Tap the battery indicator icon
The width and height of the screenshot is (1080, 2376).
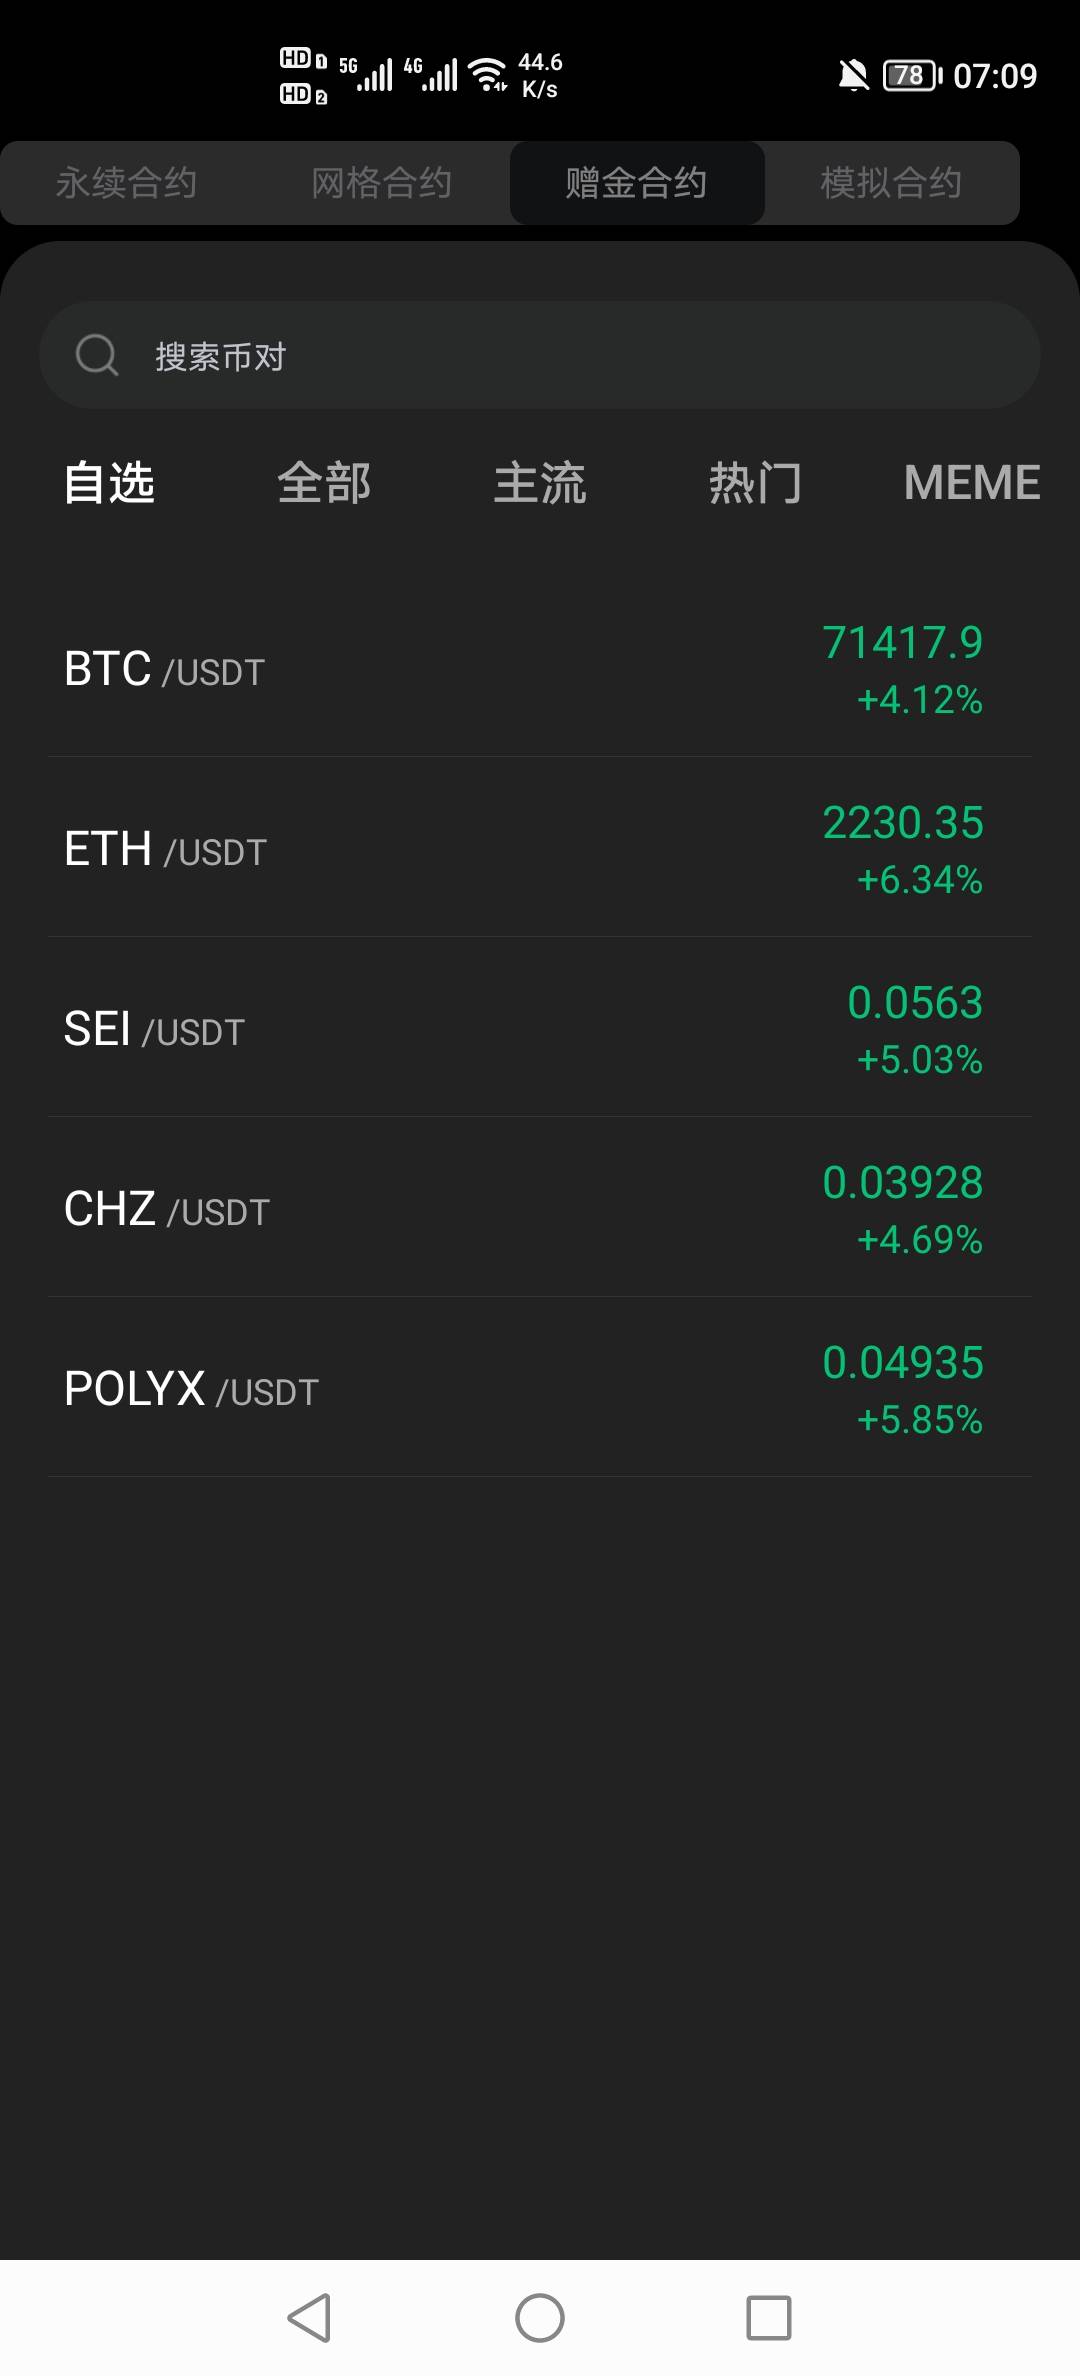(x=911, y=75)
